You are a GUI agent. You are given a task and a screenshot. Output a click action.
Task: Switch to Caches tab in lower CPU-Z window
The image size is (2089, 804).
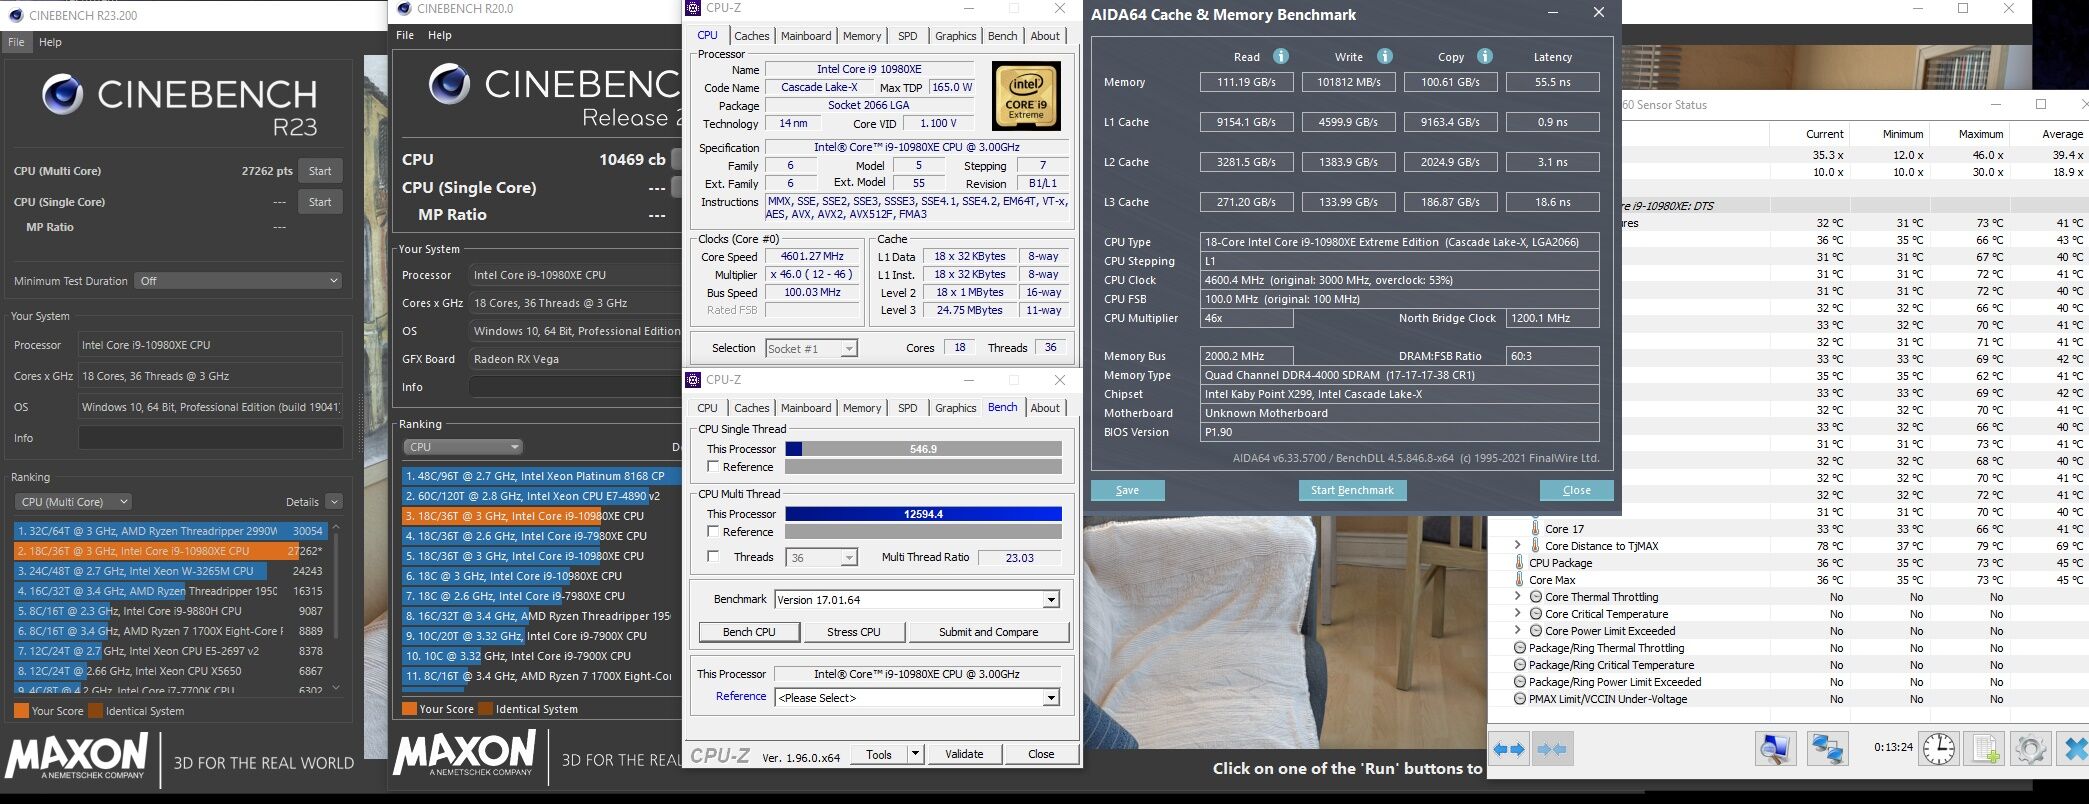751,408
